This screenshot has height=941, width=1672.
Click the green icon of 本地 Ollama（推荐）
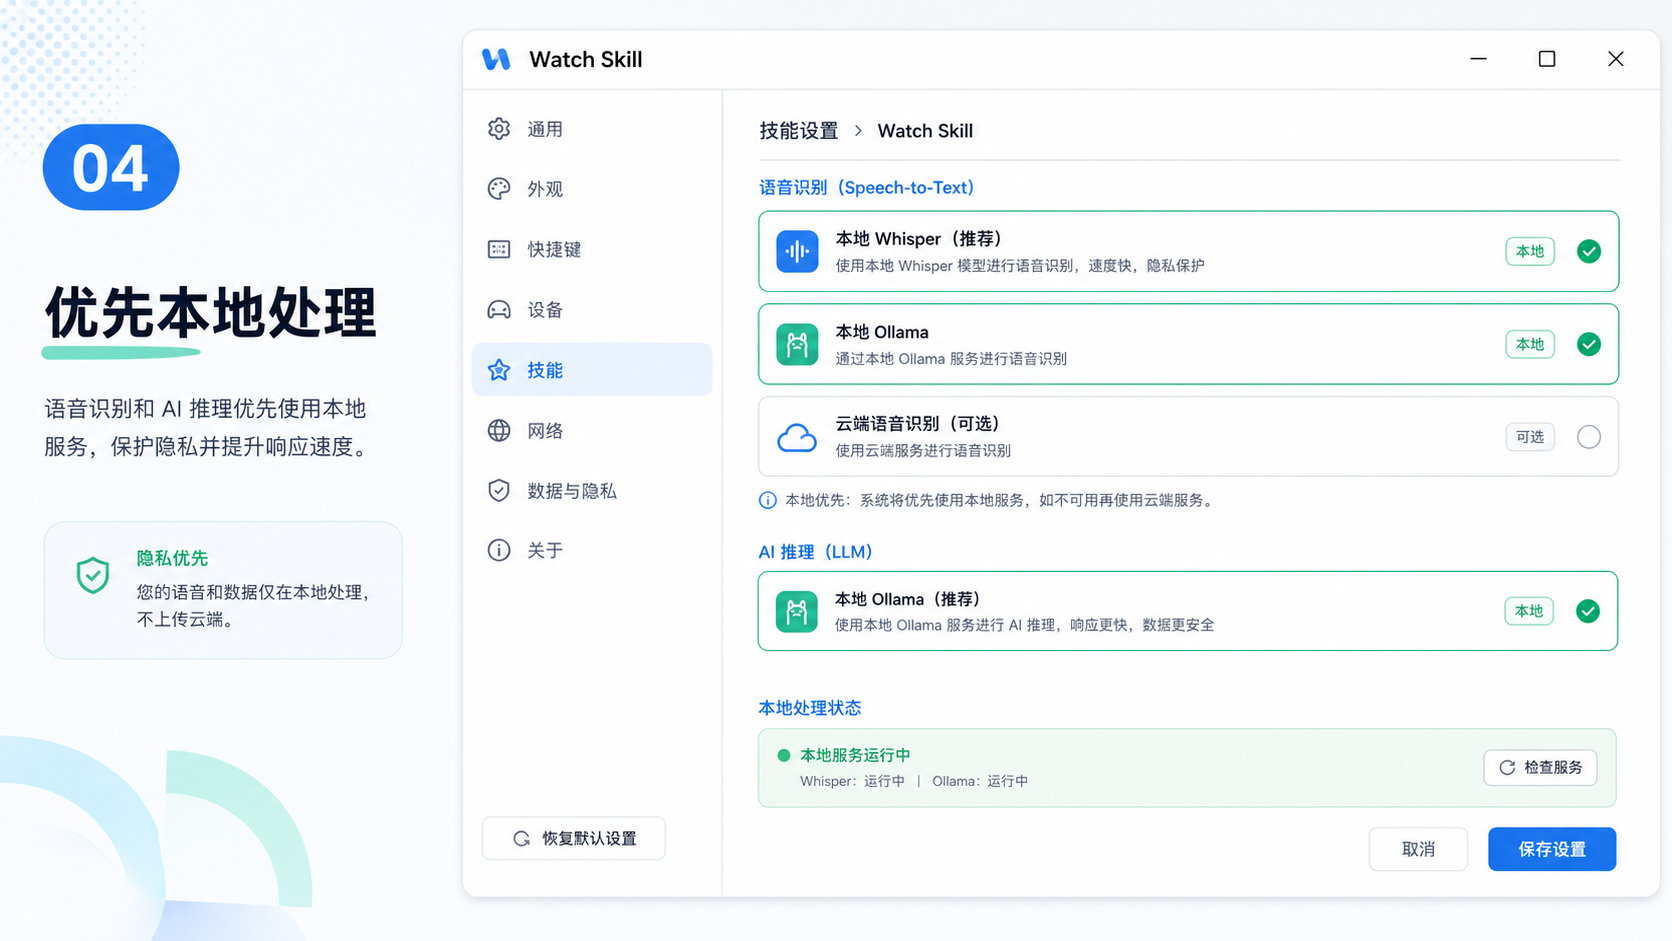(x=796, y=611)
